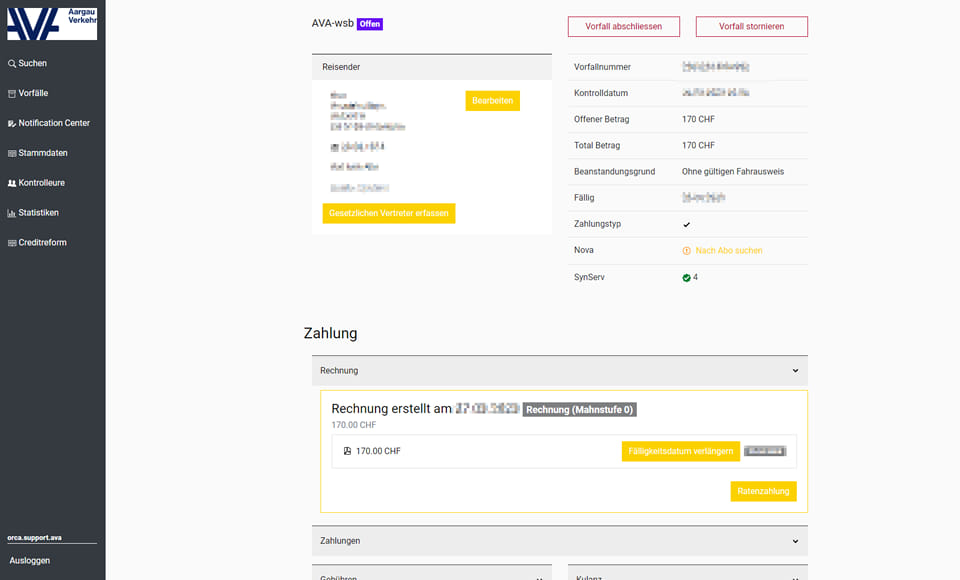The height and width of the screenshot is (580, 960).
Task: Click the Notification Center sidebar icon
Action: coord(12,123)
